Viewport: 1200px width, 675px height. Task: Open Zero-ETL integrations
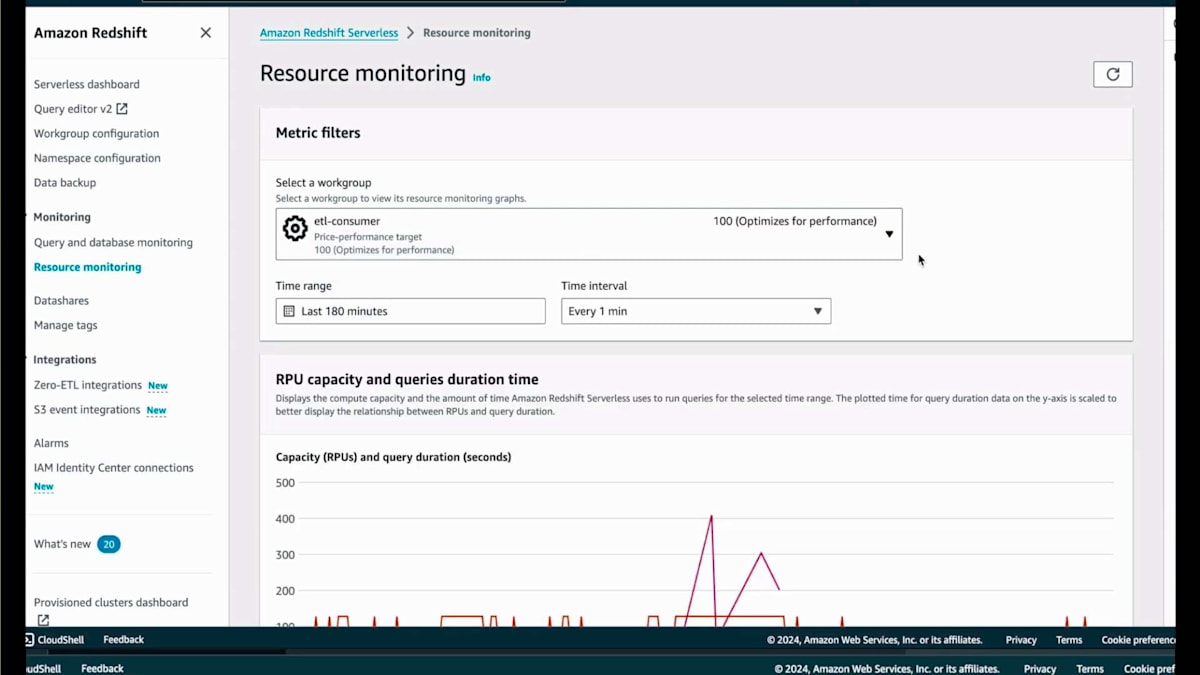point(88,385)
